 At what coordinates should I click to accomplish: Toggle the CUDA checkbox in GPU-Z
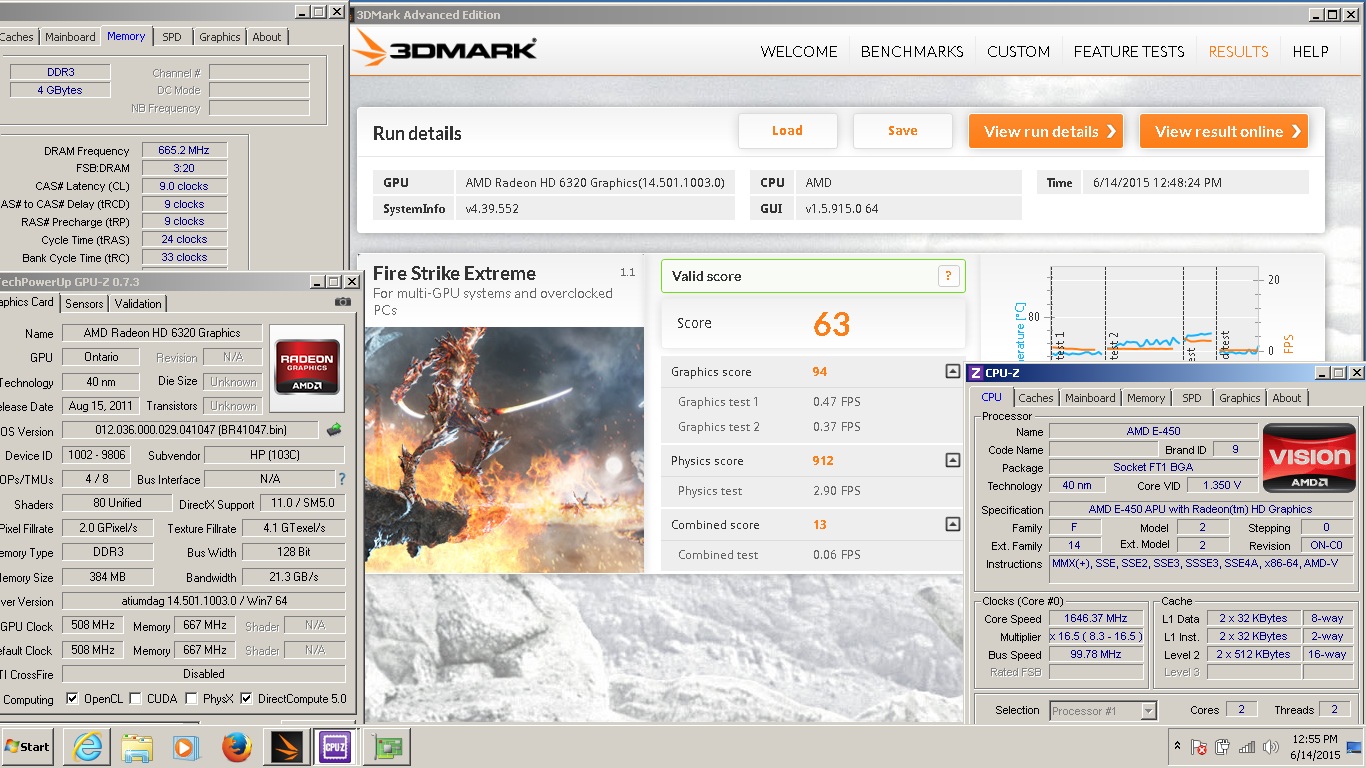pos(137,699)
